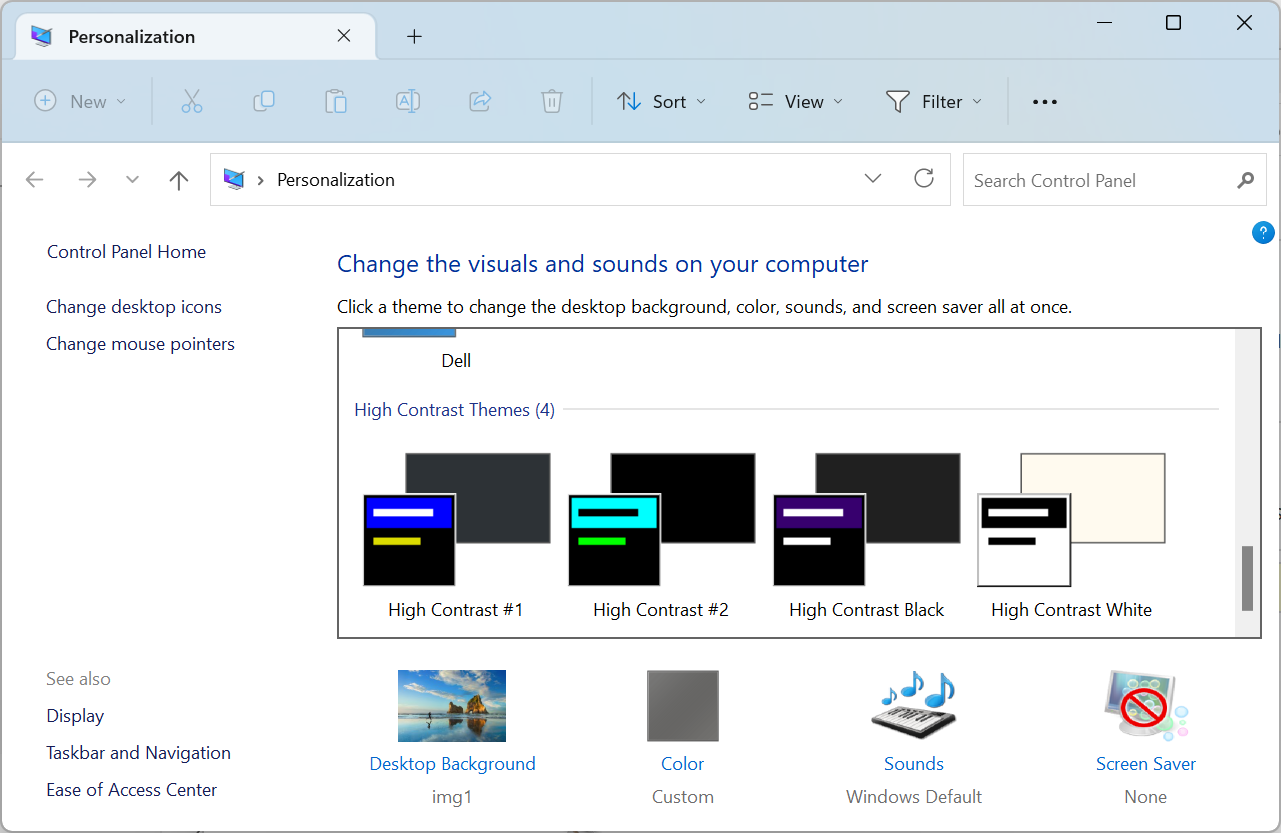This screenshot has width=1281, height=833.
Task: Open the Display link
Action: point(75,716)
